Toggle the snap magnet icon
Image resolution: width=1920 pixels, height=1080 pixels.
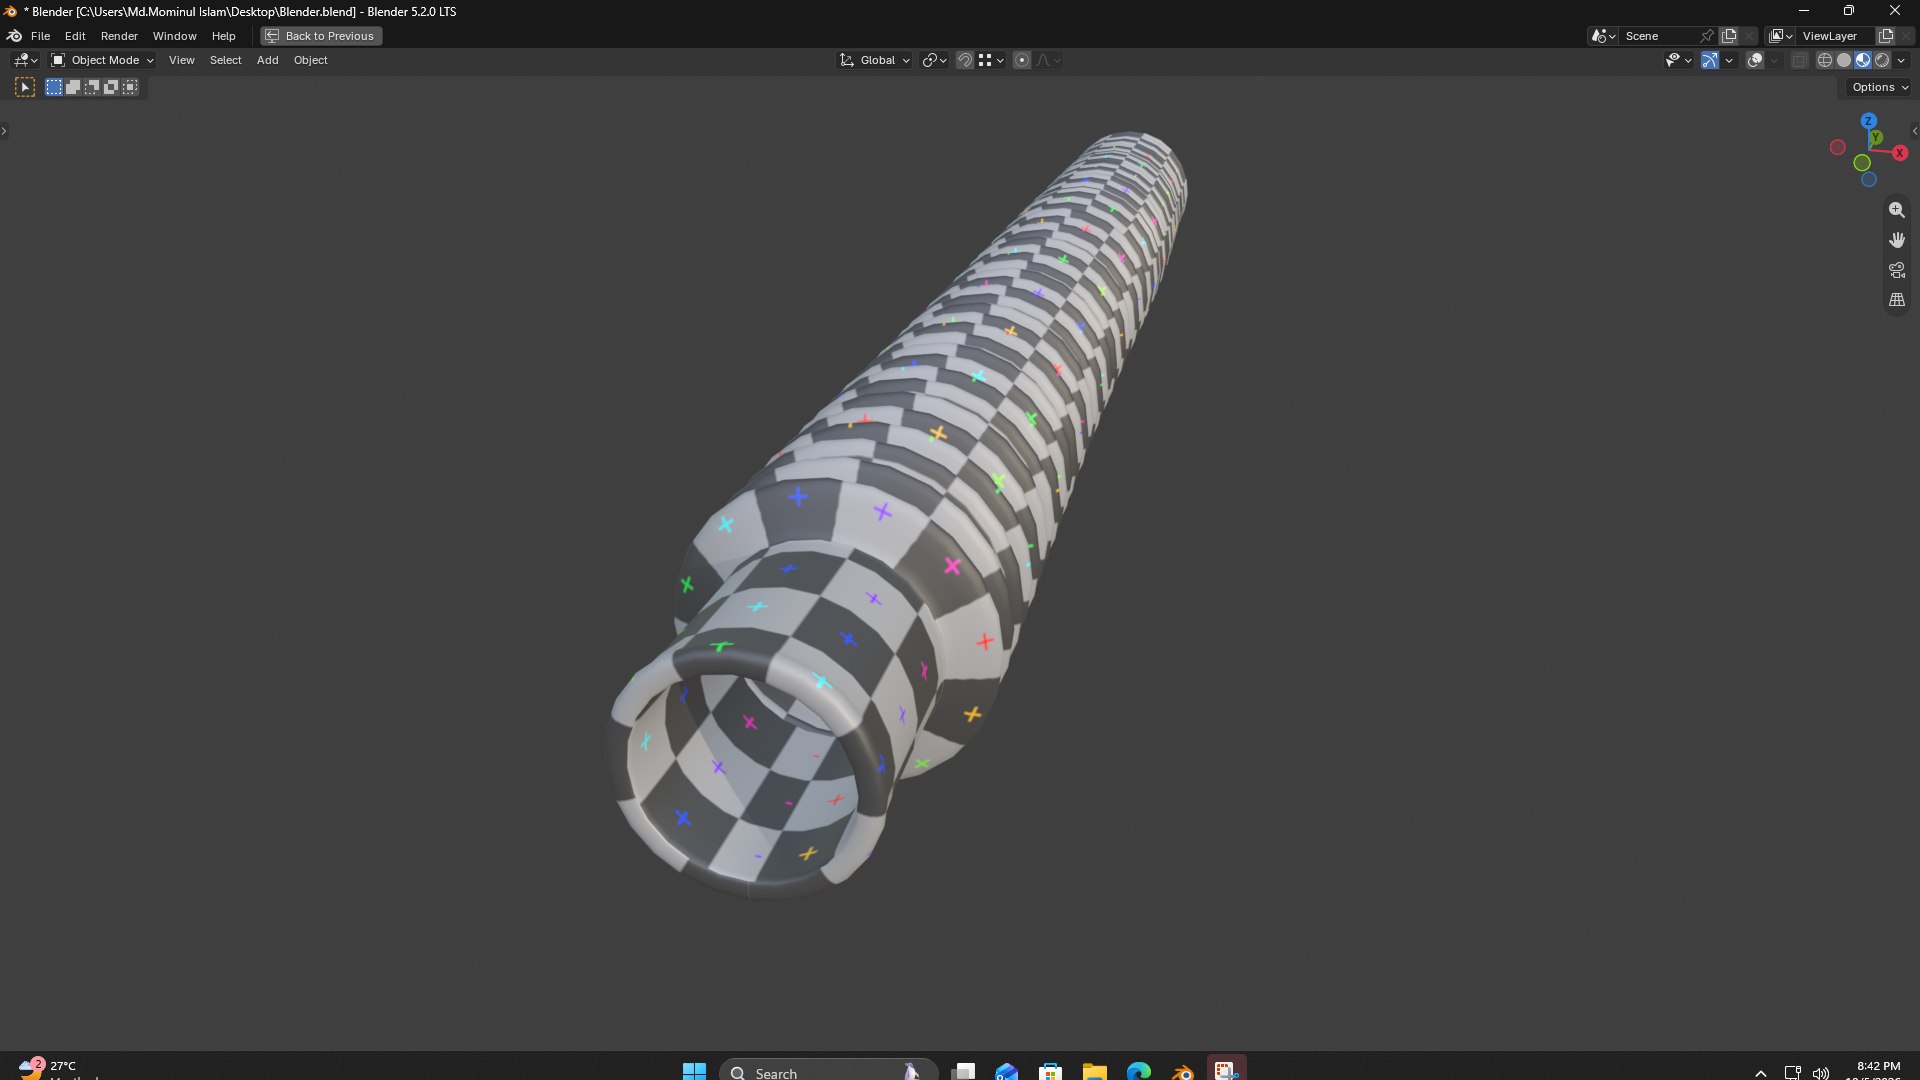click(x=965, y=60)
